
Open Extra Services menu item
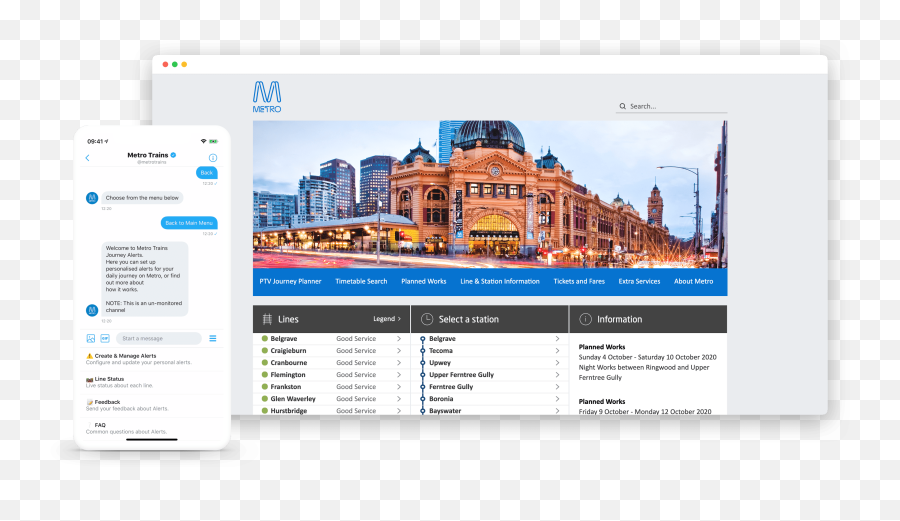639,281
